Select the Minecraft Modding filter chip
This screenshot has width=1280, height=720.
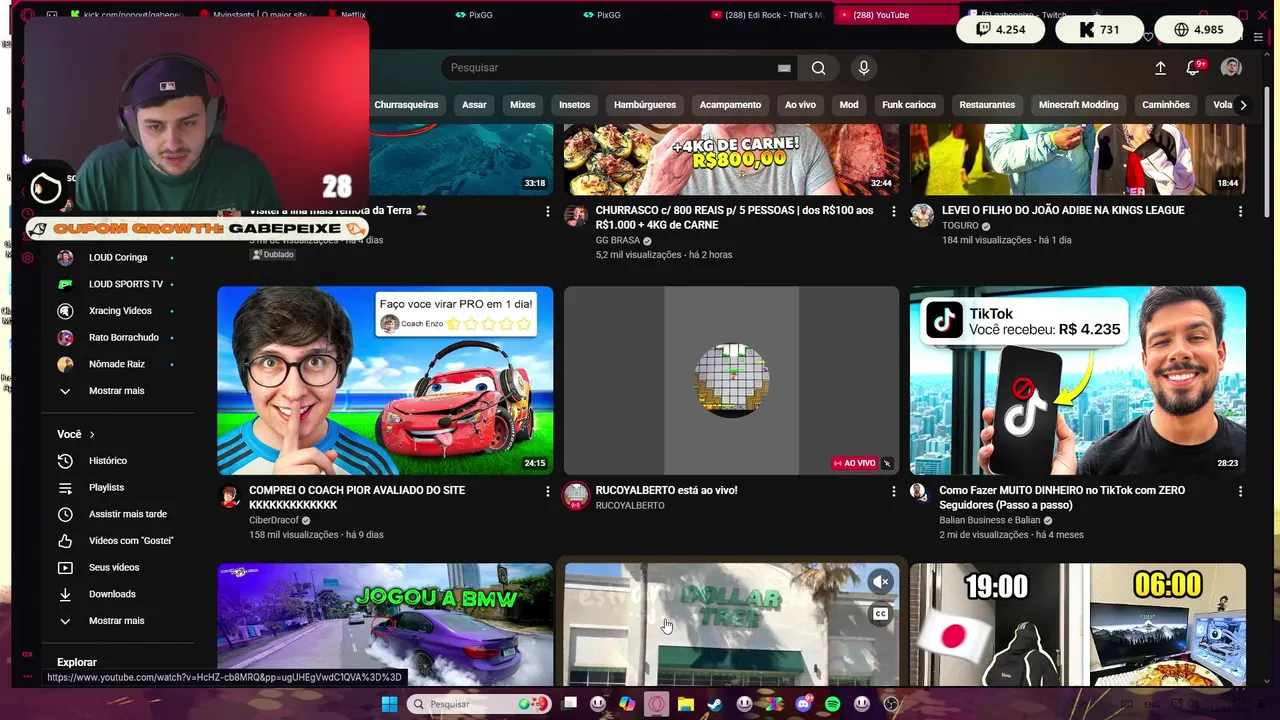tap(1078, 105)
